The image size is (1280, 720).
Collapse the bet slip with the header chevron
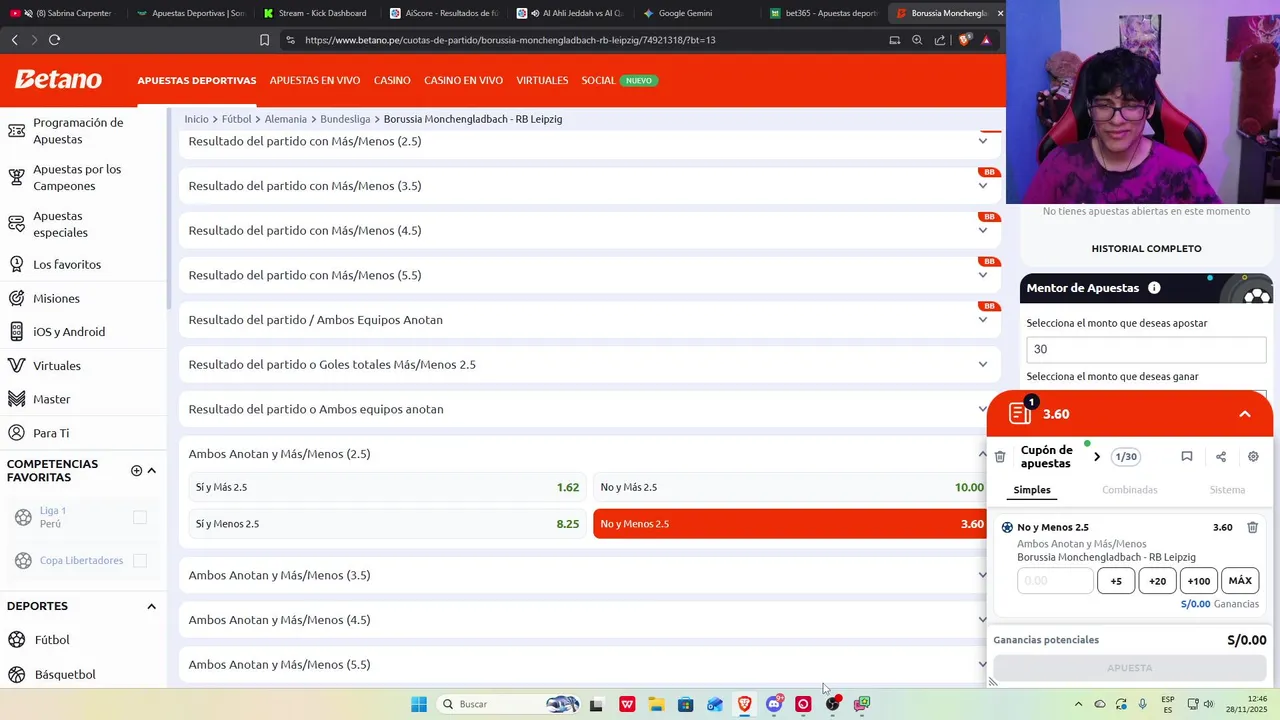pos(1245,414)
